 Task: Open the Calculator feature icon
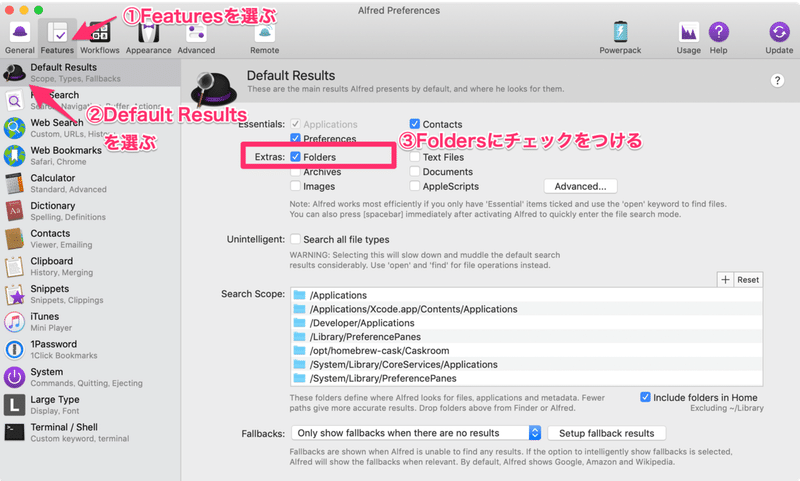click(14, 183)
